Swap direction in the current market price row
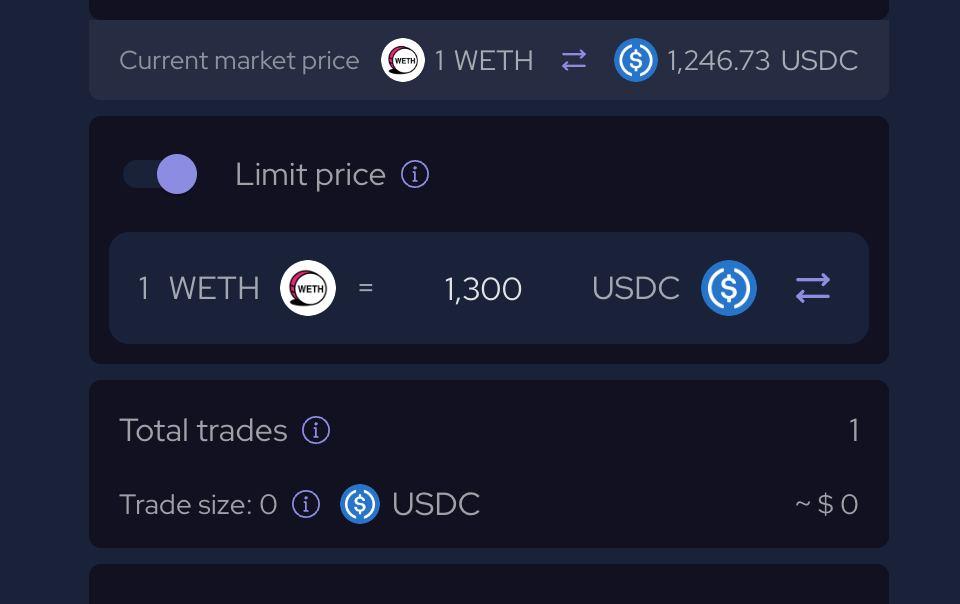Screen dimensions: 960x604 pyautogui.click(x=574, y=60)
